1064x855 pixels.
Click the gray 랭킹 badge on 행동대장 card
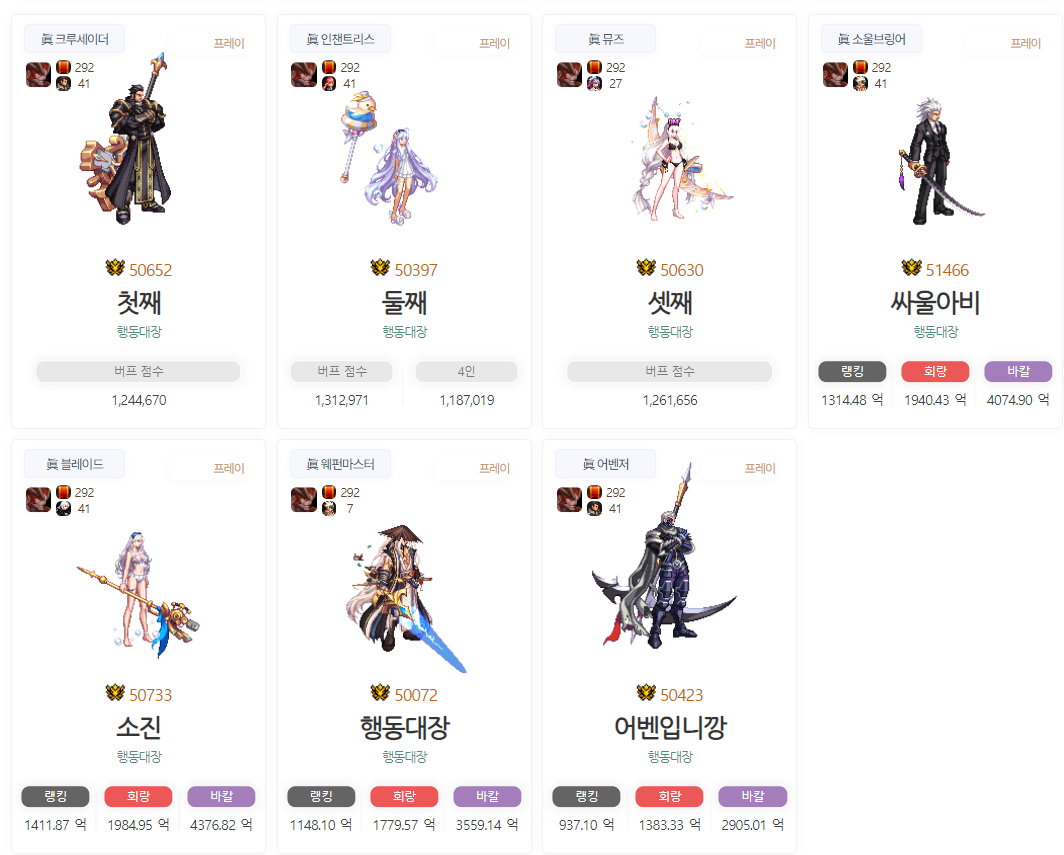point(321,796)
